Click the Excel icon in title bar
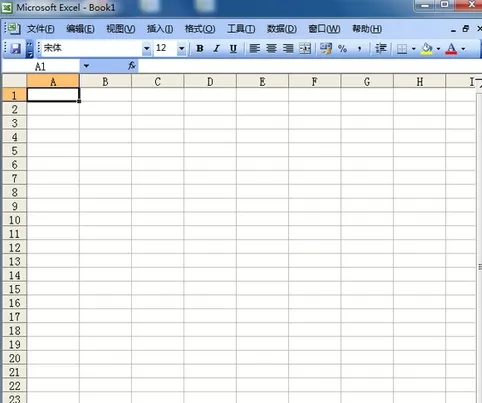 (x=7, y=7)
